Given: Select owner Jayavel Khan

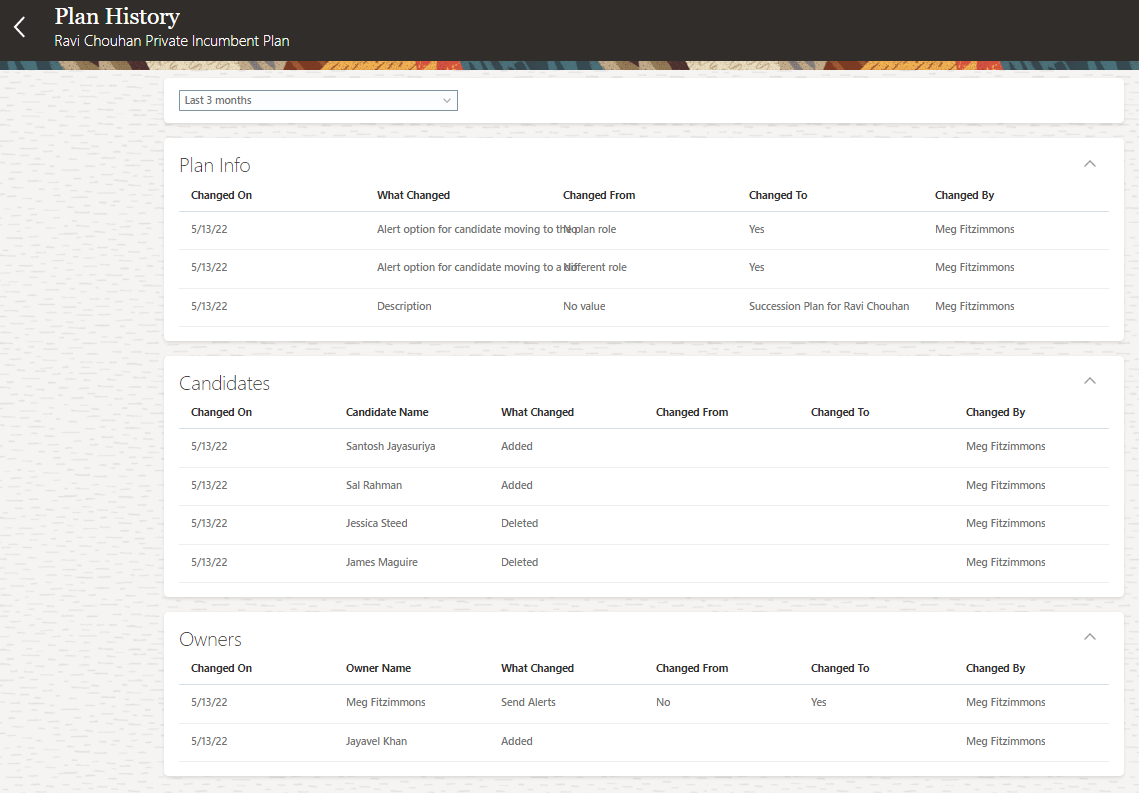Looking at the screenshot, I should [376, 741].
